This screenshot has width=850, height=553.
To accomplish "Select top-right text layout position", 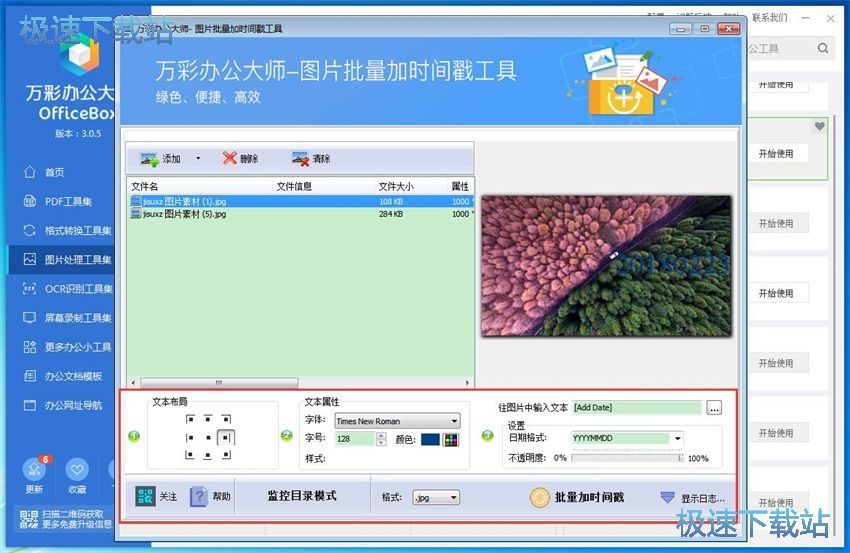I will tap(226, 419).
